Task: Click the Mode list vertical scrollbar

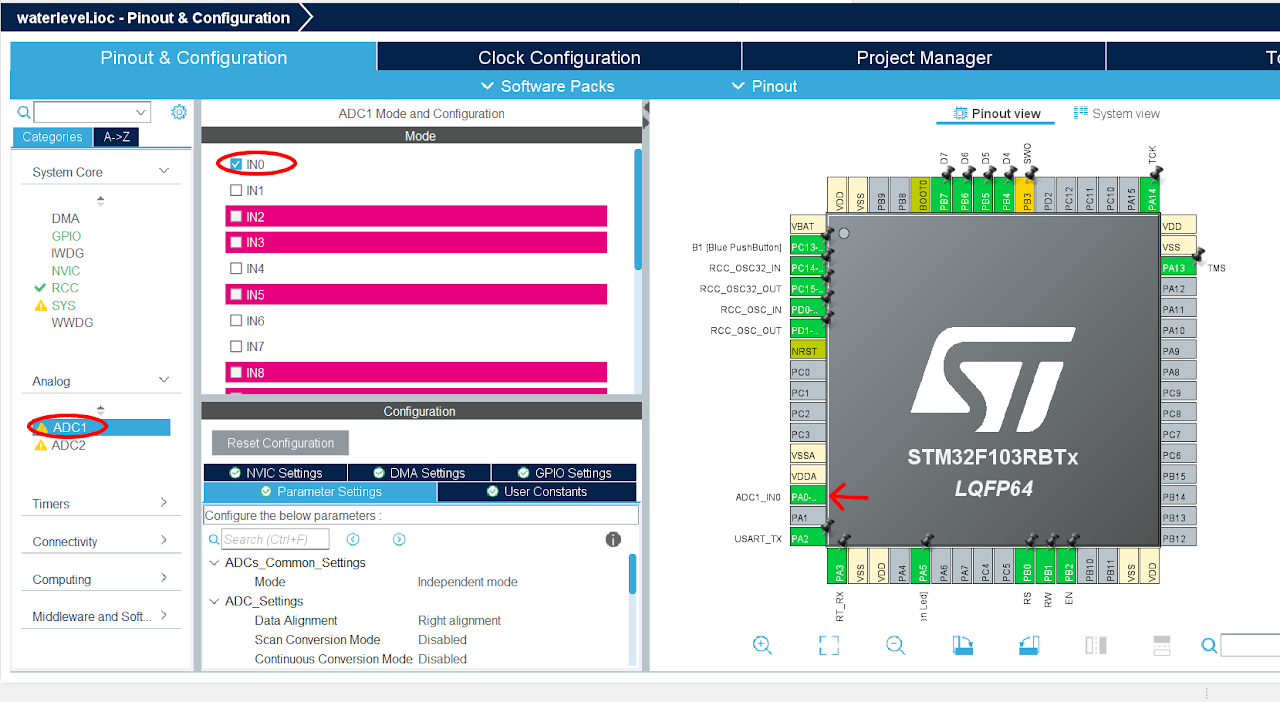Action: 638,208
